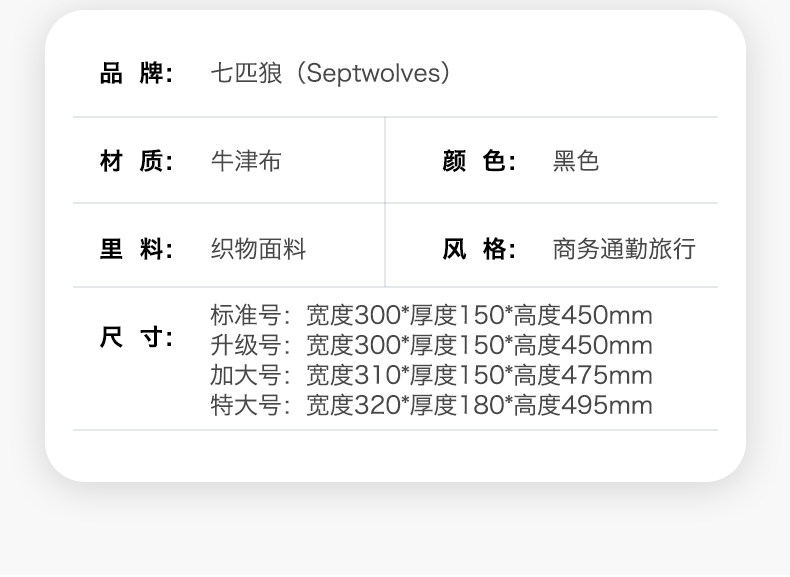Select the dimensions in the 升级号 row
Viewport: 790px width, 577px height.
click(x=479, y=346)
